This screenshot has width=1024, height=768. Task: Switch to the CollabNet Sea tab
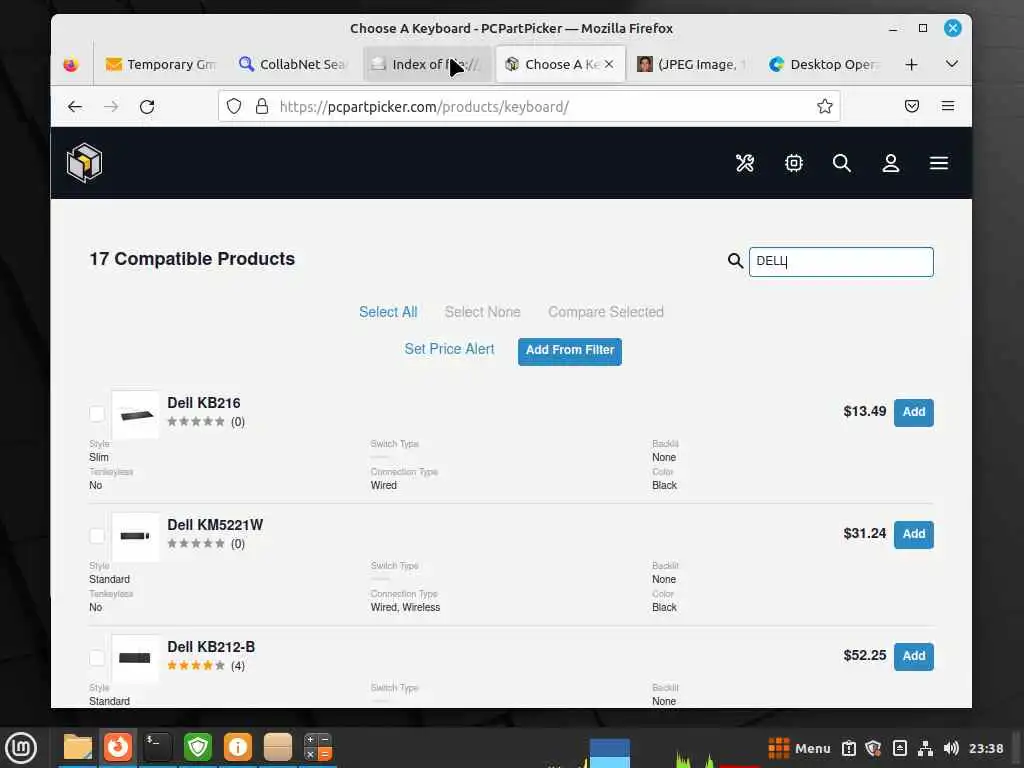pyautogui.click(x=293, y=64)
